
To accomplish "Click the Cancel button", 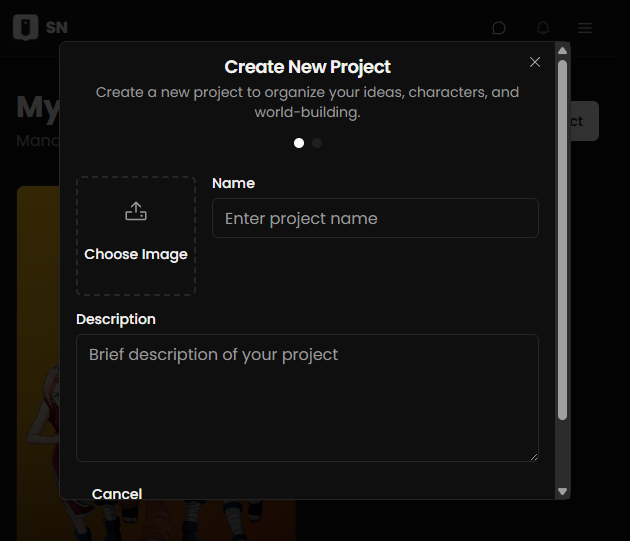I will [x=117, y=494].
